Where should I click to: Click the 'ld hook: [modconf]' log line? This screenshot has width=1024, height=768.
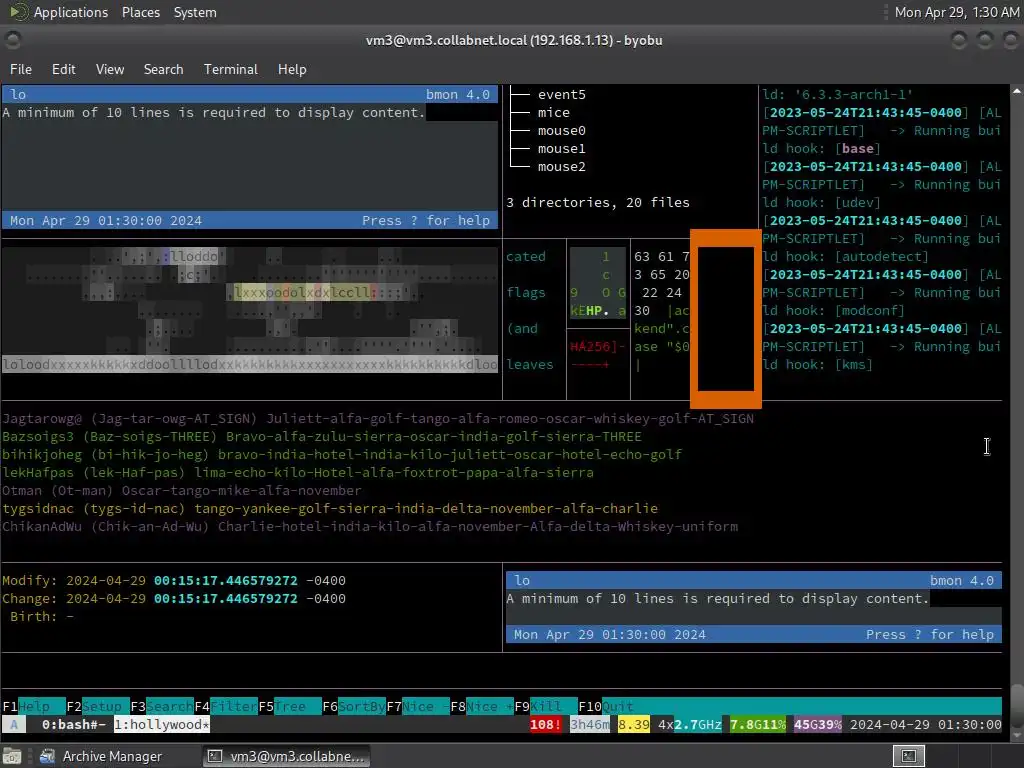pos(833,311)
